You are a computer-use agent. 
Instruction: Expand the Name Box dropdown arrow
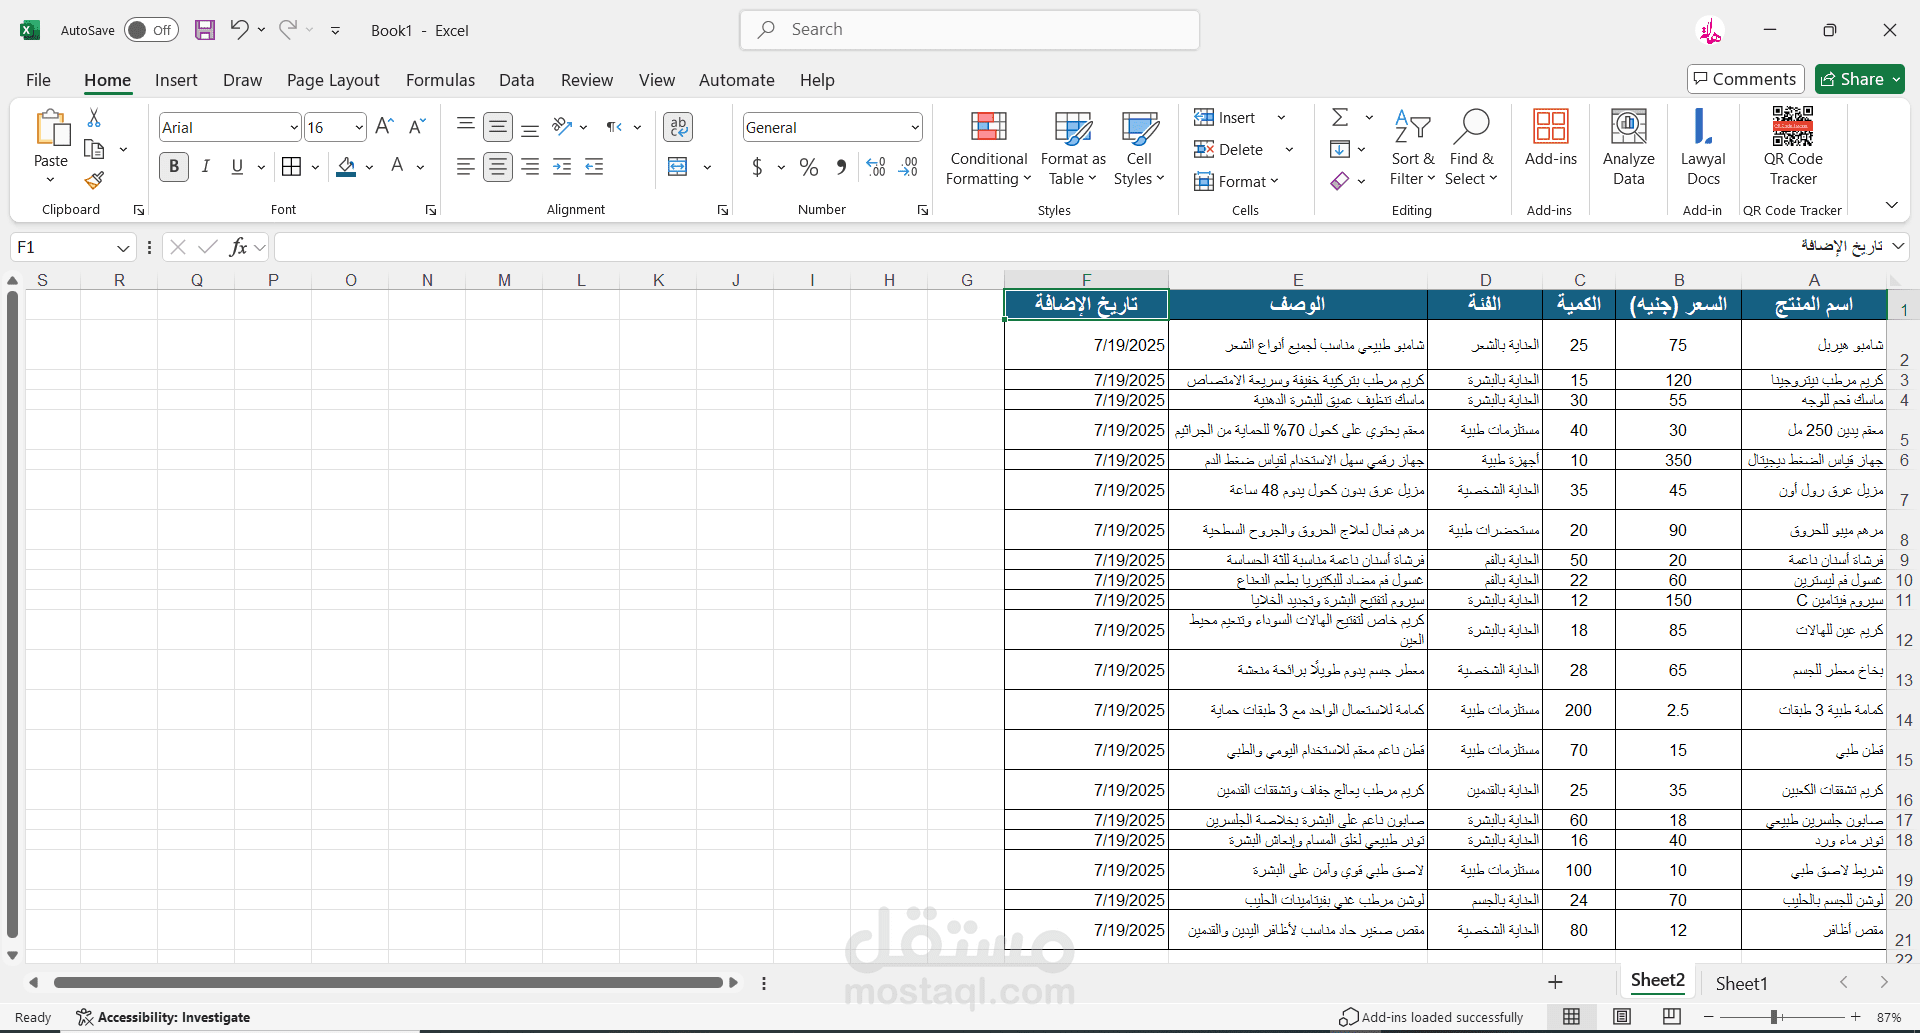[123, 248]
